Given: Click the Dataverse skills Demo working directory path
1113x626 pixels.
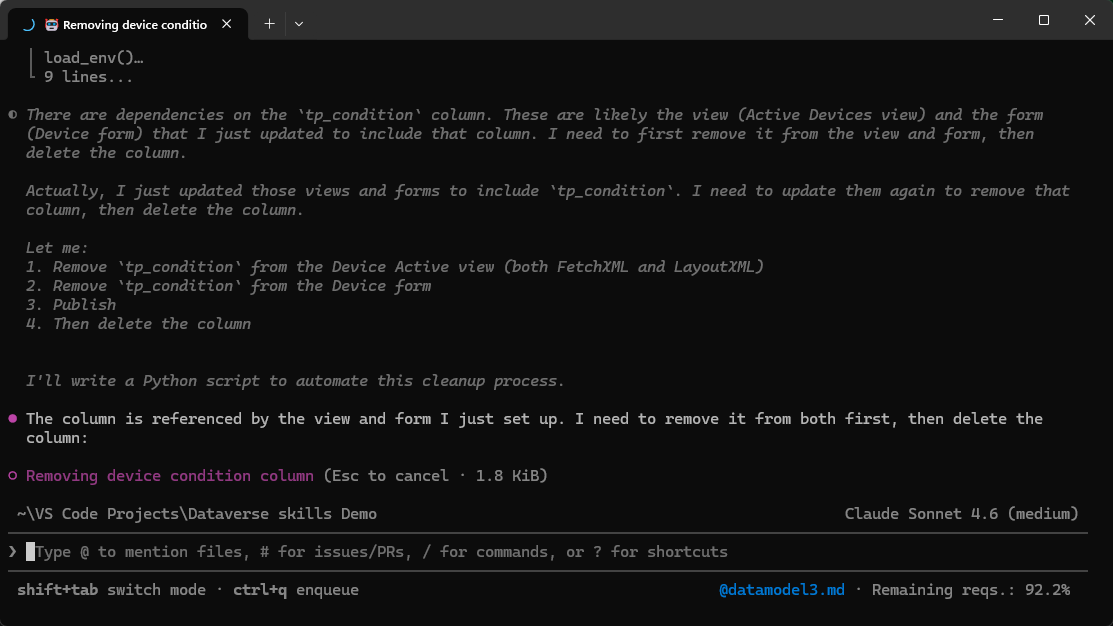Looking at the screenshot, I should tap(197, 514).
